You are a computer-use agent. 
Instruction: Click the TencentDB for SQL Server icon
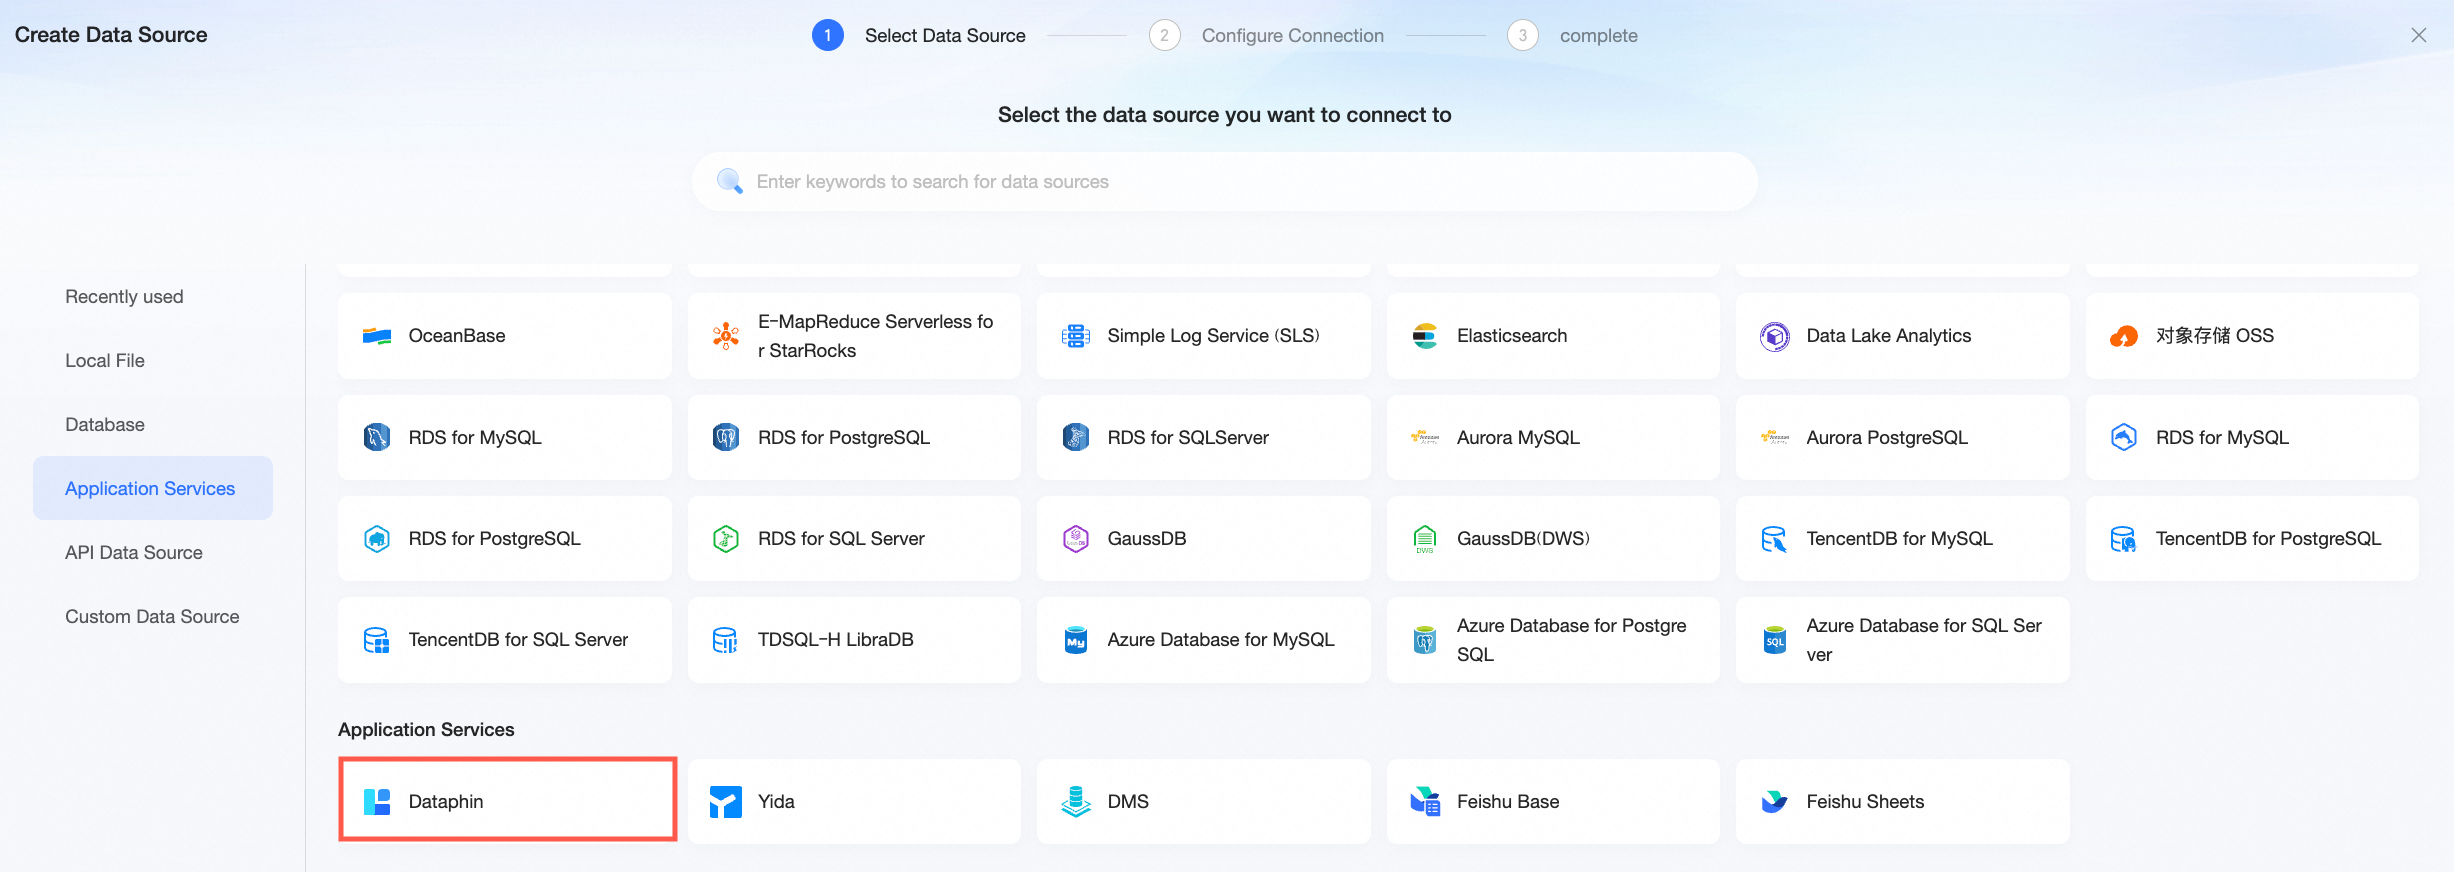pyautogui.click(x=376, y=640)
